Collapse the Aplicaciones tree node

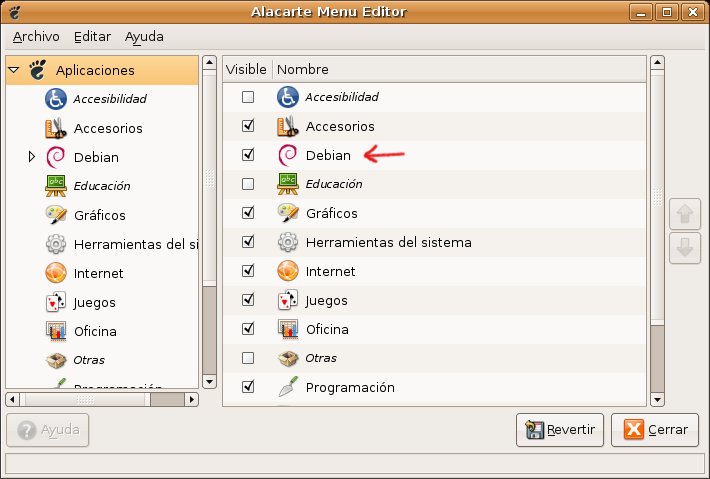pyautogui.click(x=14, y=70)
